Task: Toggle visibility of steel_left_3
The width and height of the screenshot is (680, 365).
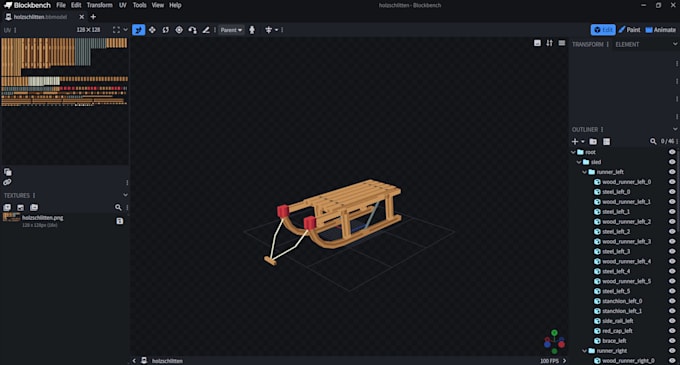Action: point(672,251)
